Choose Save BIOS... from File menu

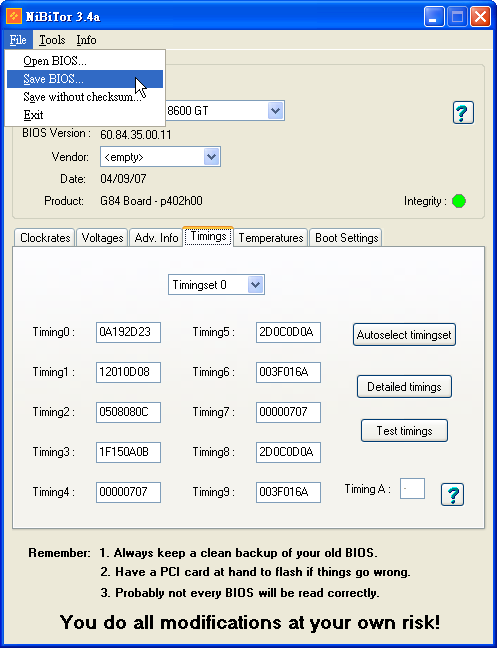pos(85,79)
